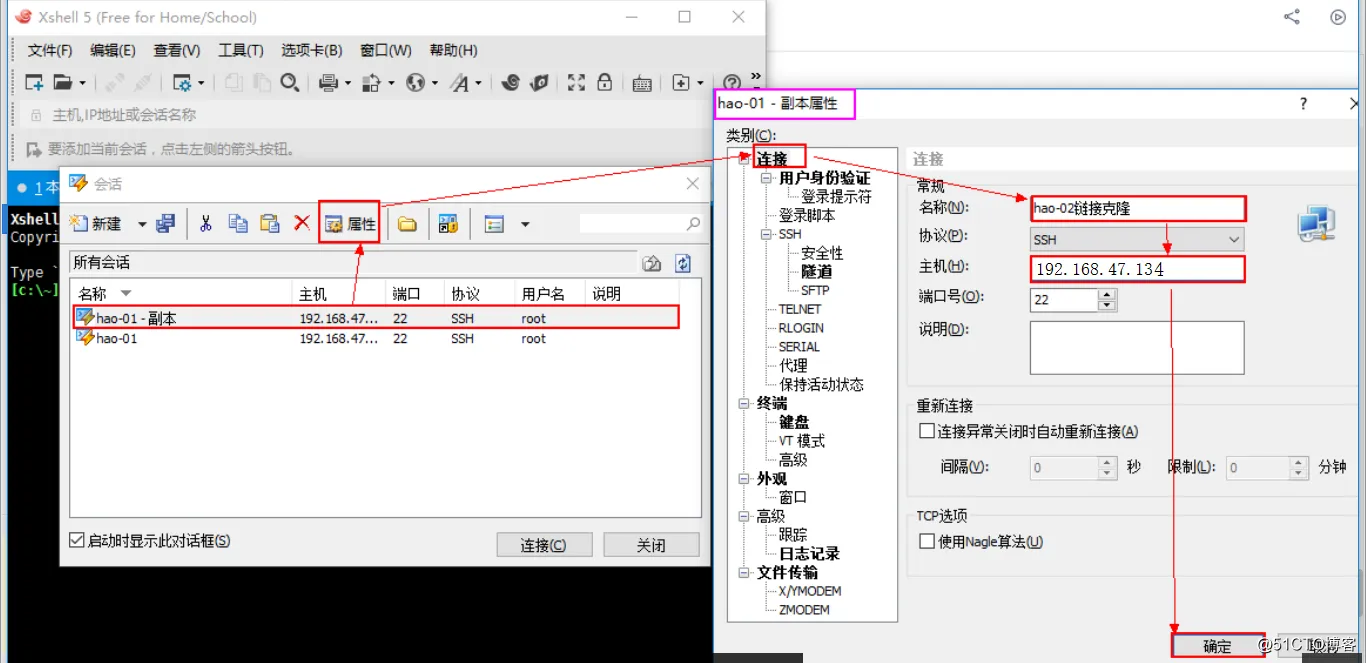Click the globe encoding icon in Xshell toolbar
The width and height of the screenshot is (1366, 663).
click(416, 83)
